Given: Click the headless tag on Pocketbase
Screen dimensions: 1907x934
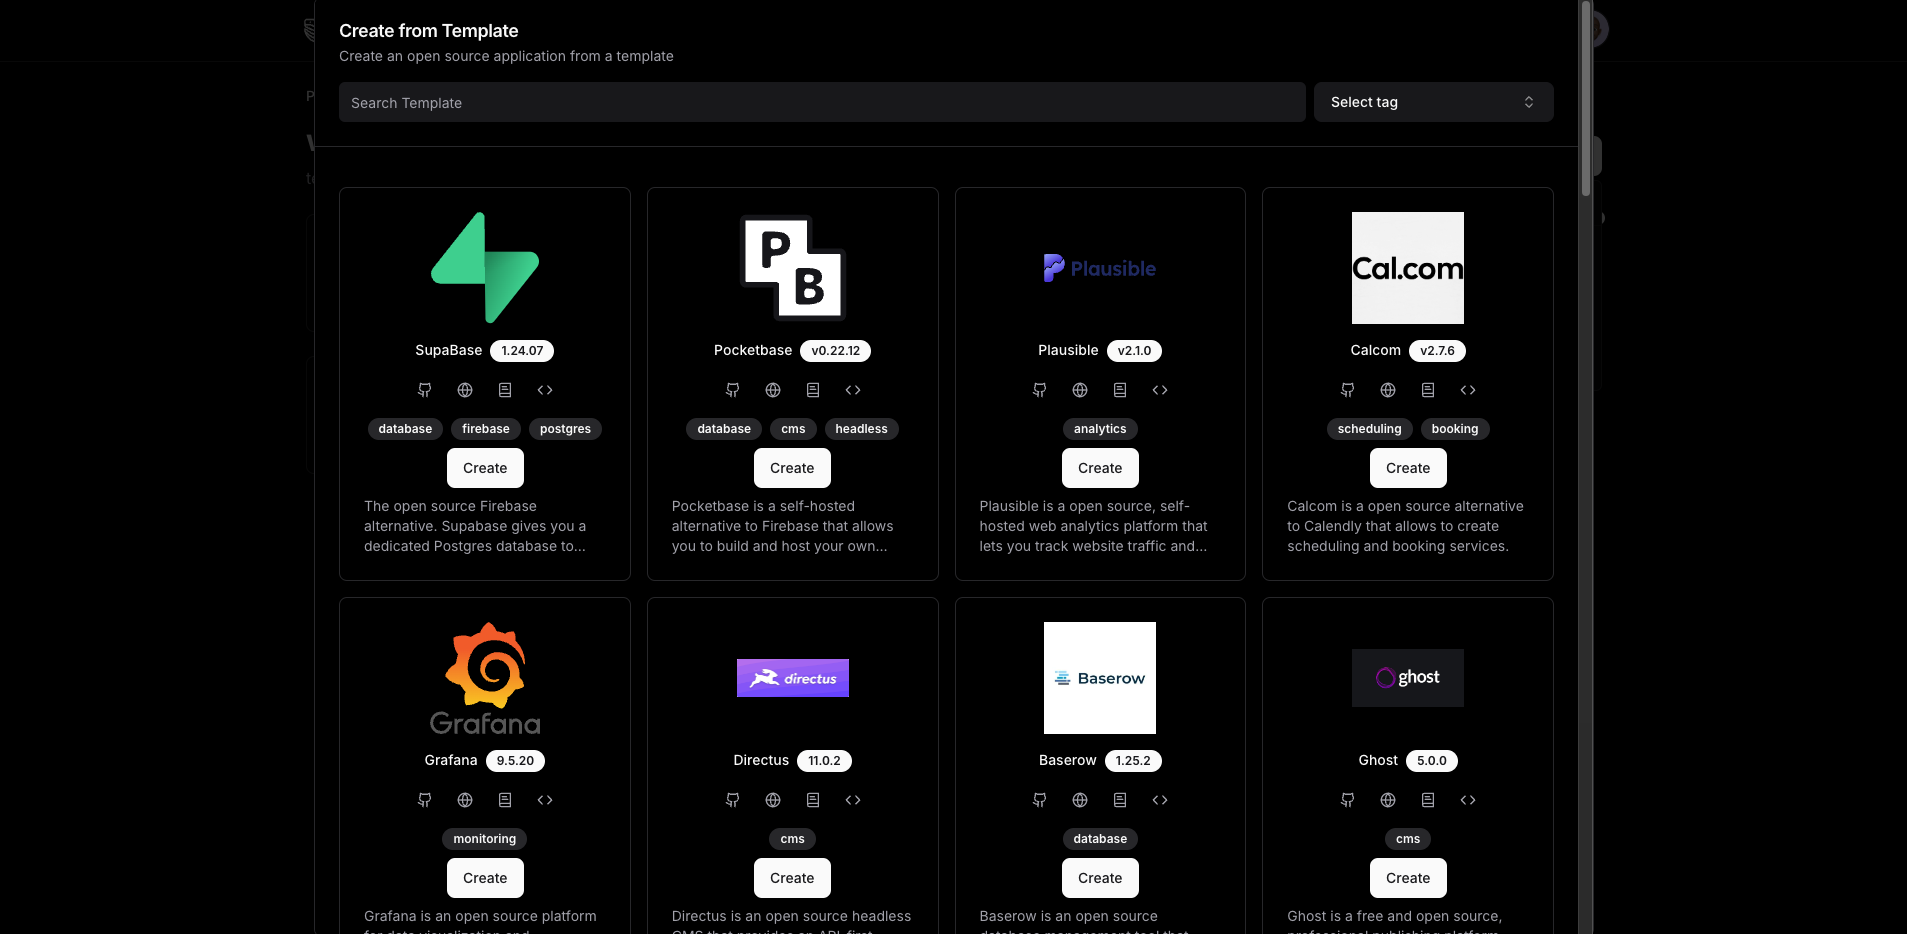Looking at the screenshot, I should coord(861,429).
